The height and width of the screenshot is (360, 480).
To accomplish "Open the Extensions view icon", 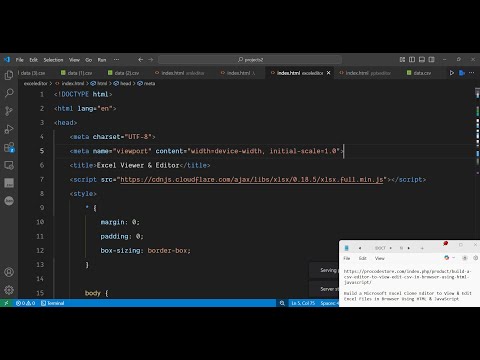I will point(9,147).
